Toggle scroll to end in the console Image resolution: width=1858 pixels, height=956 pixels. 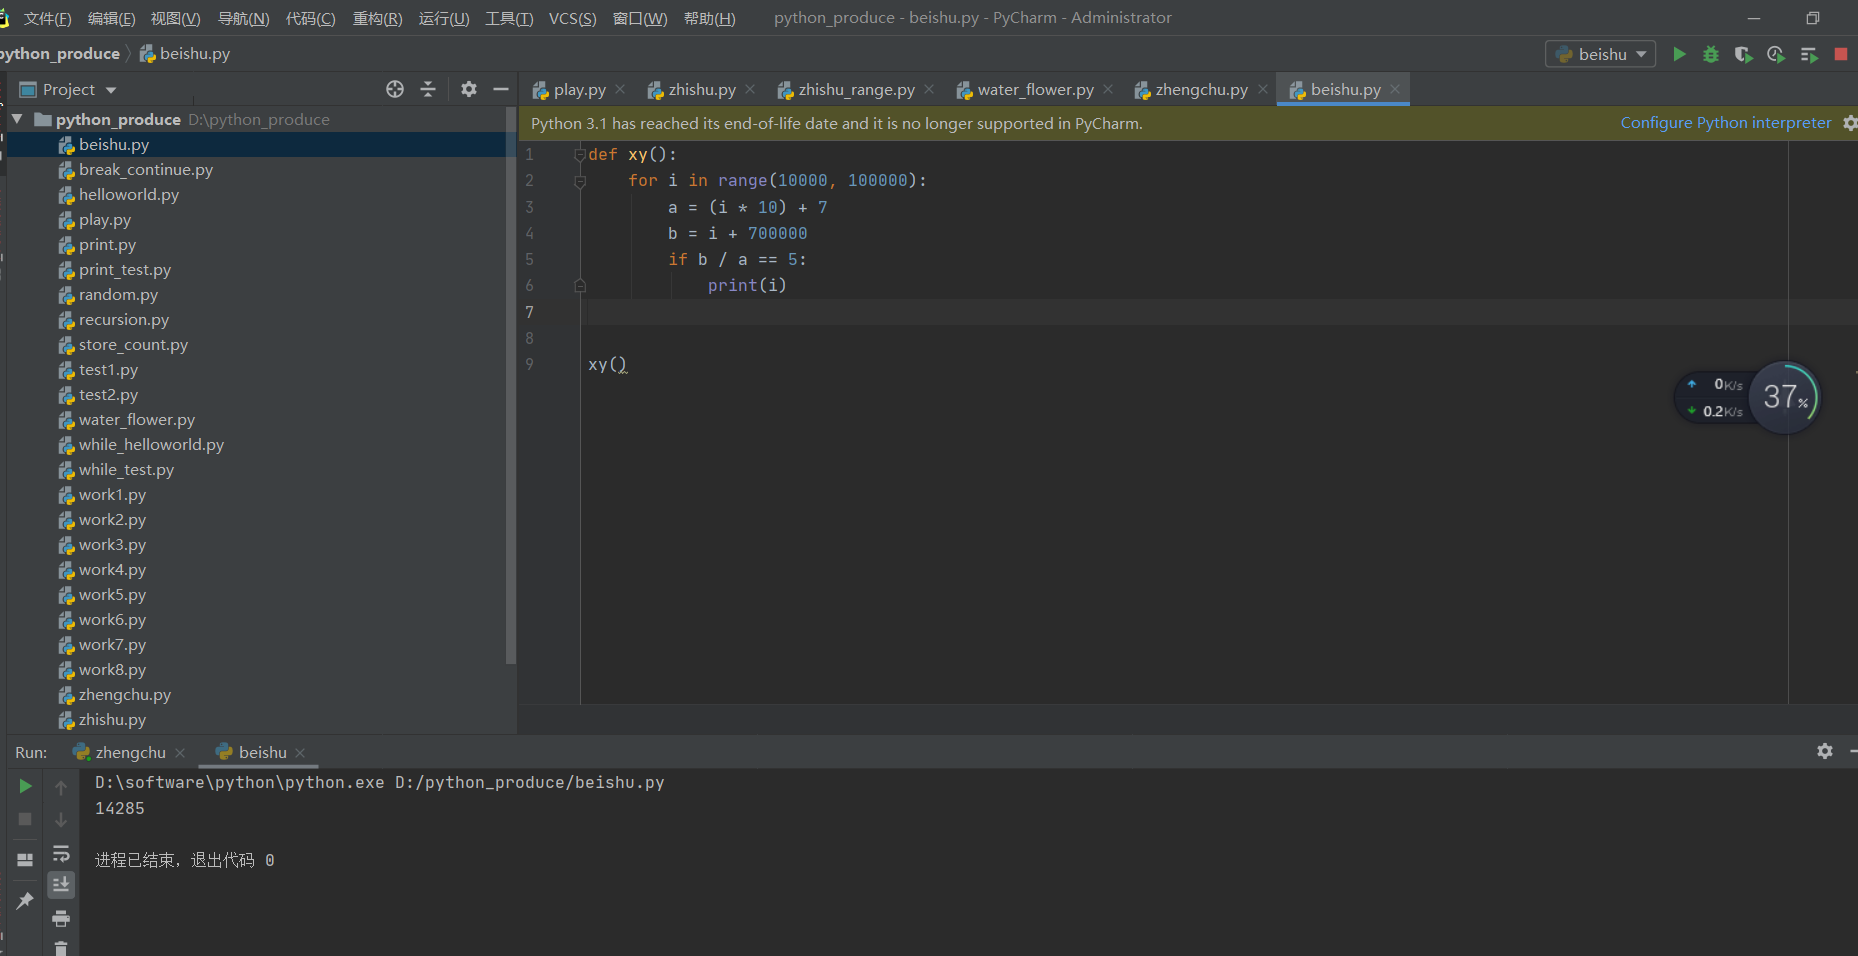(61, 885)
